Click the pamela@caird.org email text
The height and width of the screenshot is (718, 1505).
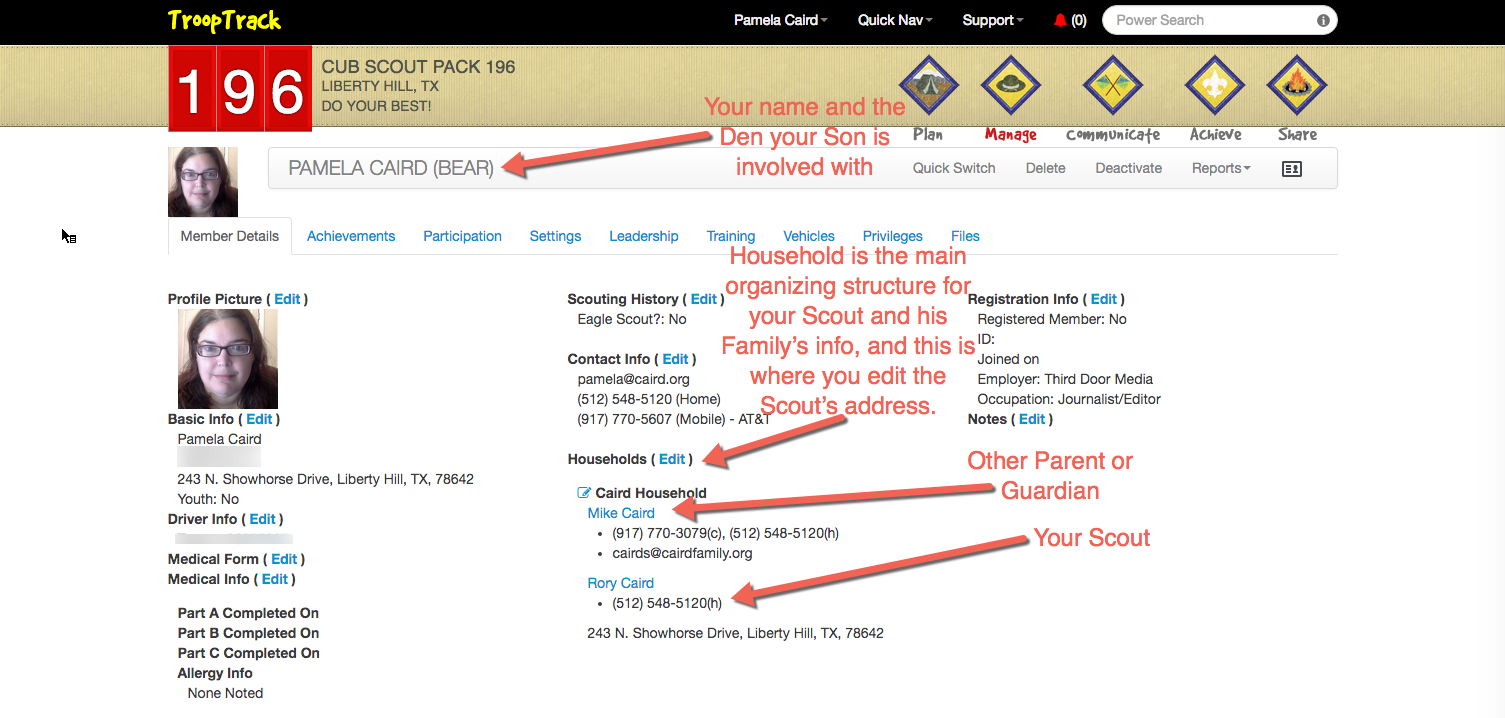tap(634, 379)
